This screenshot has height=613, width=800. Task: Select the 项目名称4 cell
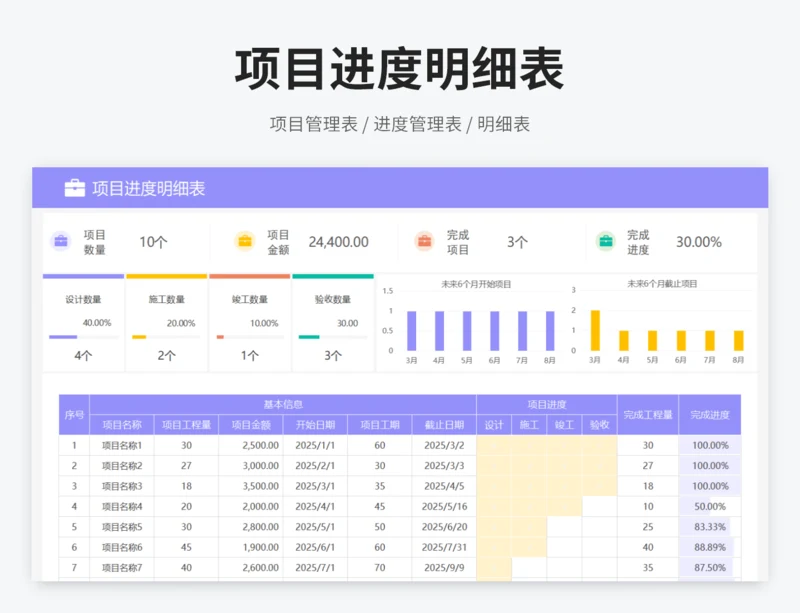pyautogui.click(x=121, y=506)
